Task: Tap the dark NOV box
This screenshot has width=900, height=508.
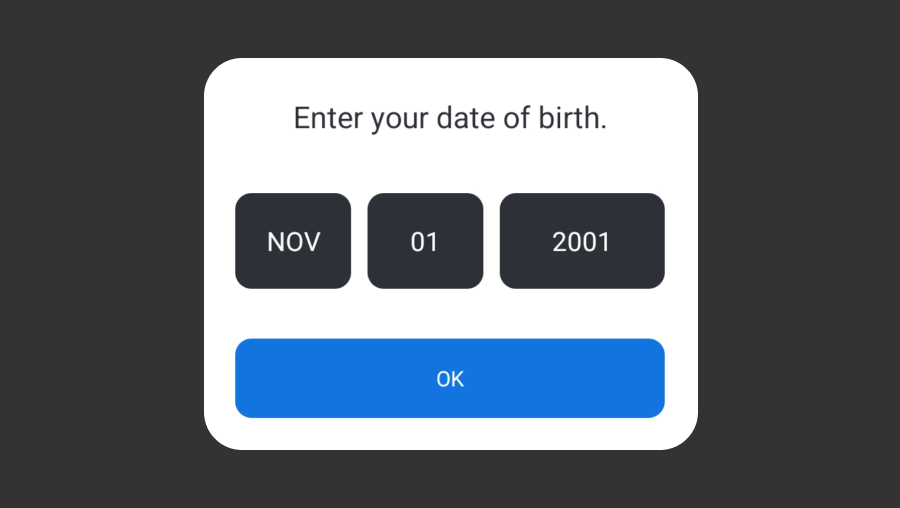Action: click(293, 241)
